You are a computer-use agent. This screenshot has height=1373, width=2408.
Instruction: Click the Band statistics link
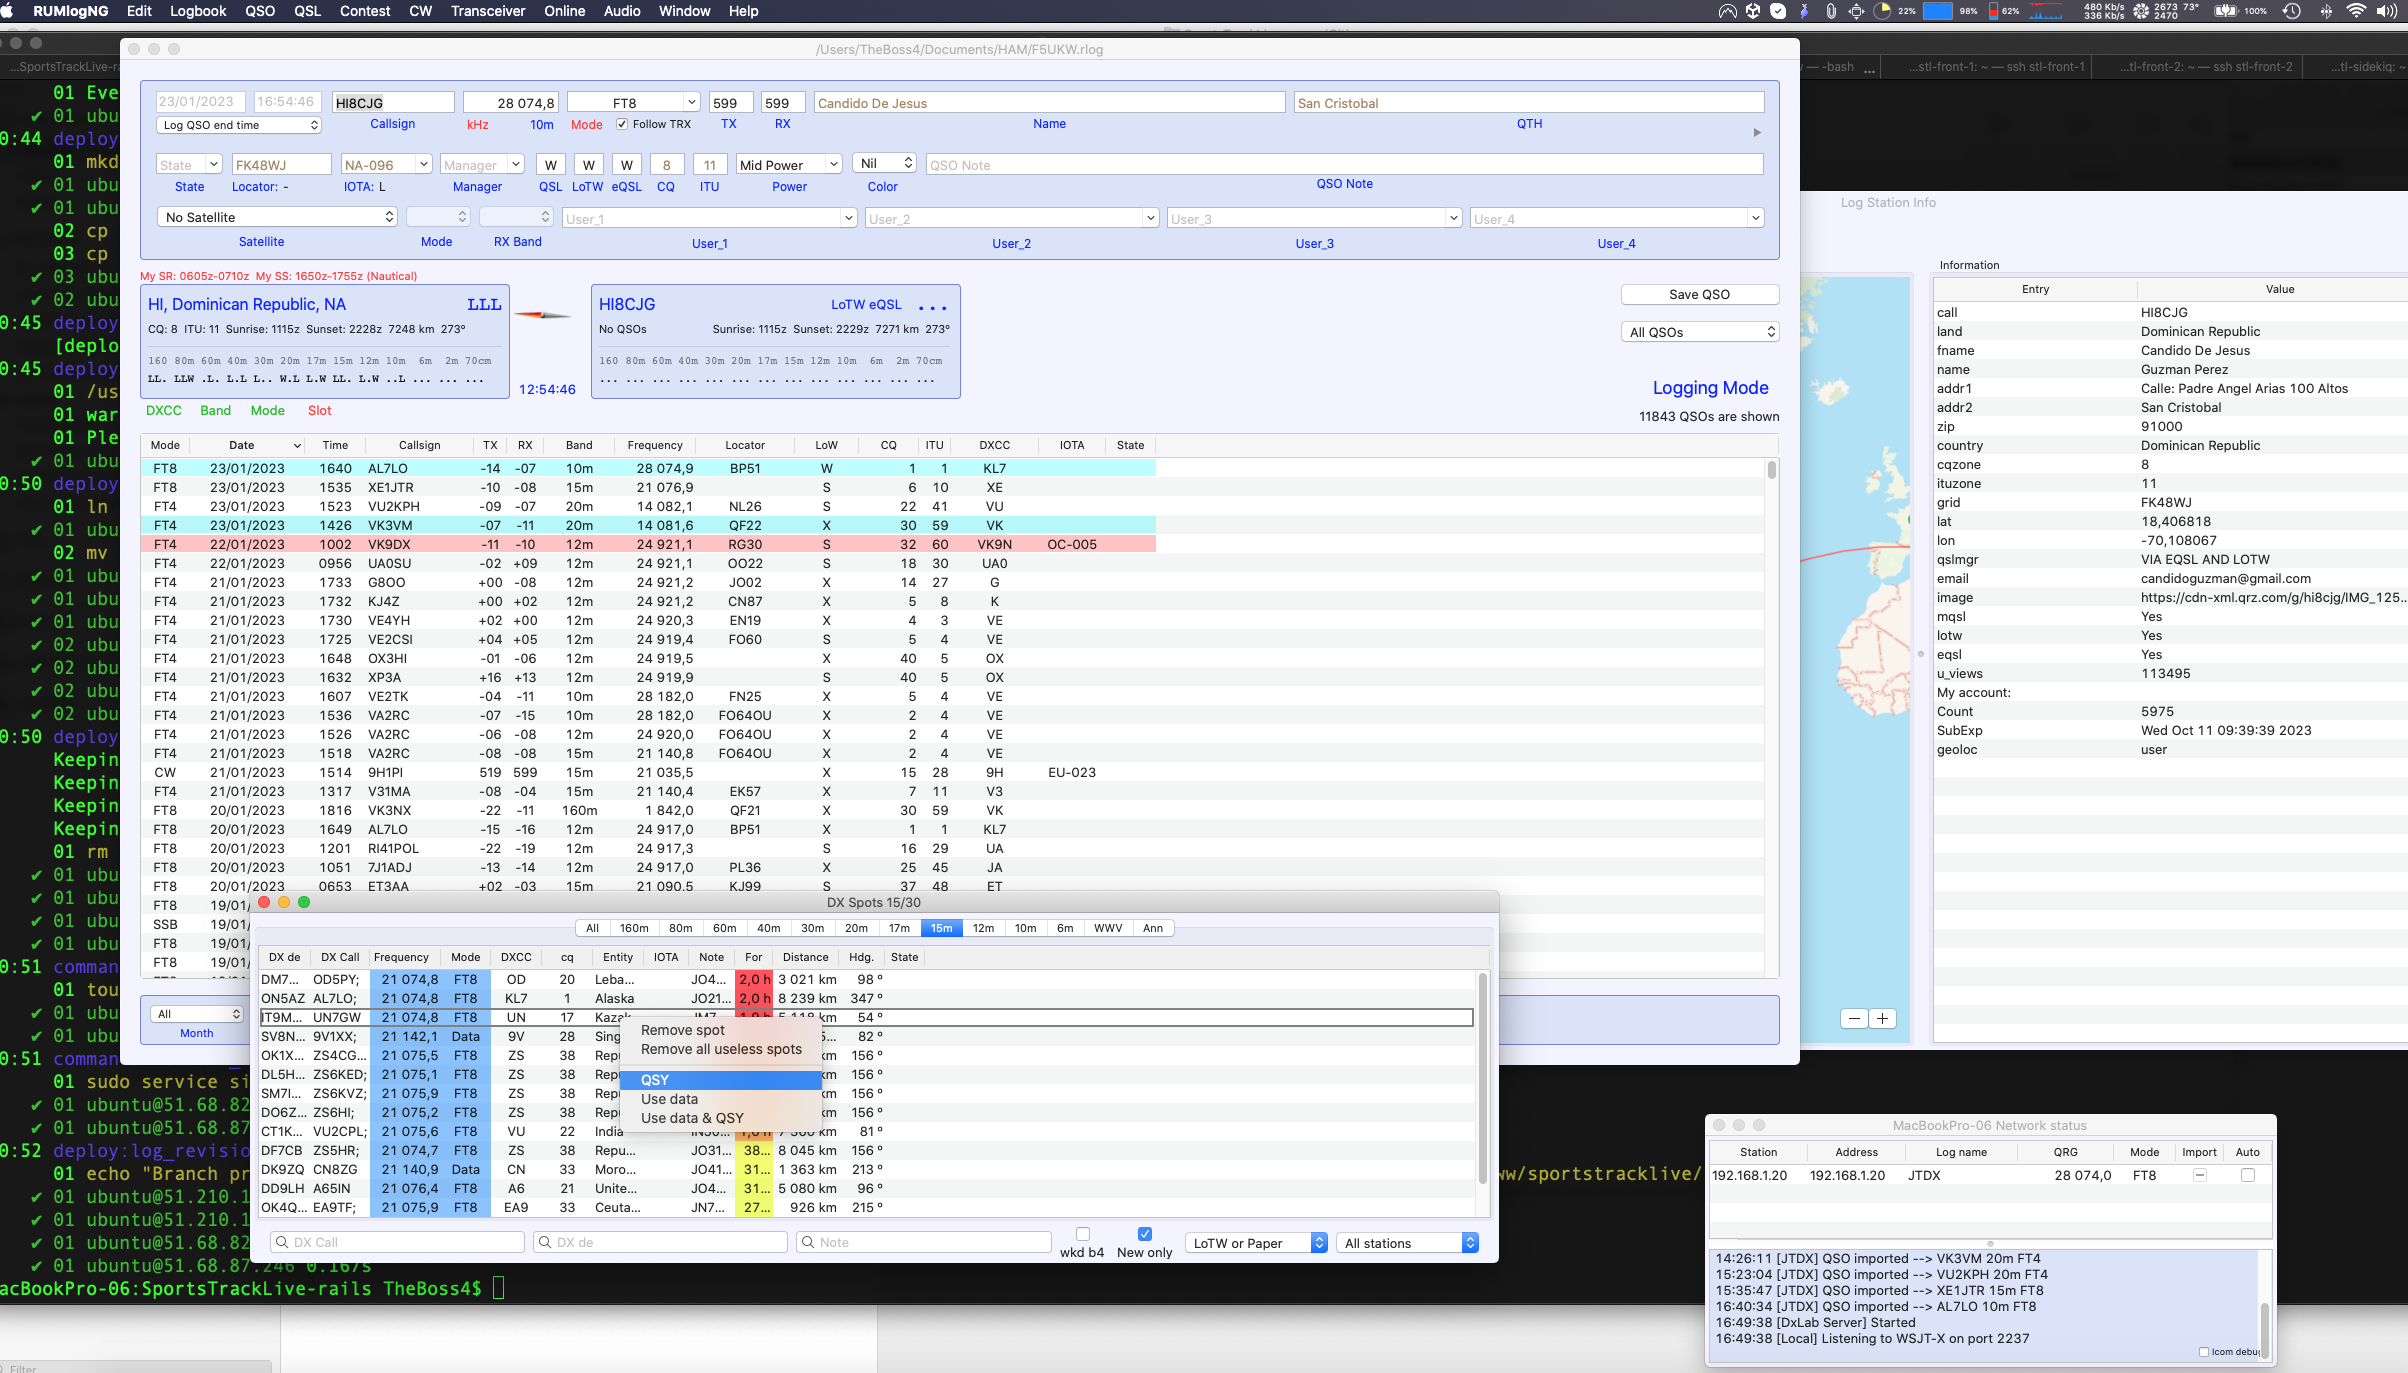pyautogui.click(x=215, y=410)
